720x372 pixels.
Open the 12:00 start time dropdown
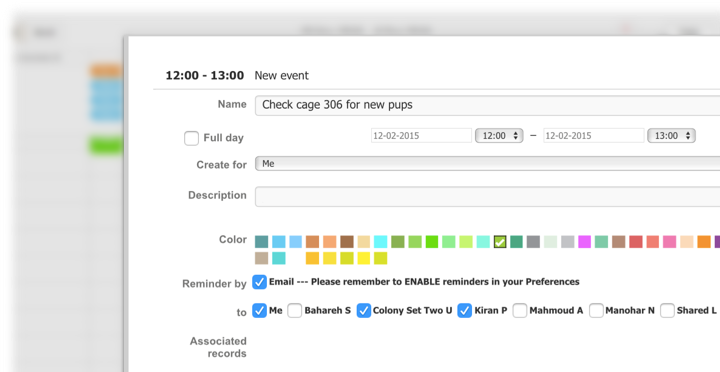[x=499, y=135]
